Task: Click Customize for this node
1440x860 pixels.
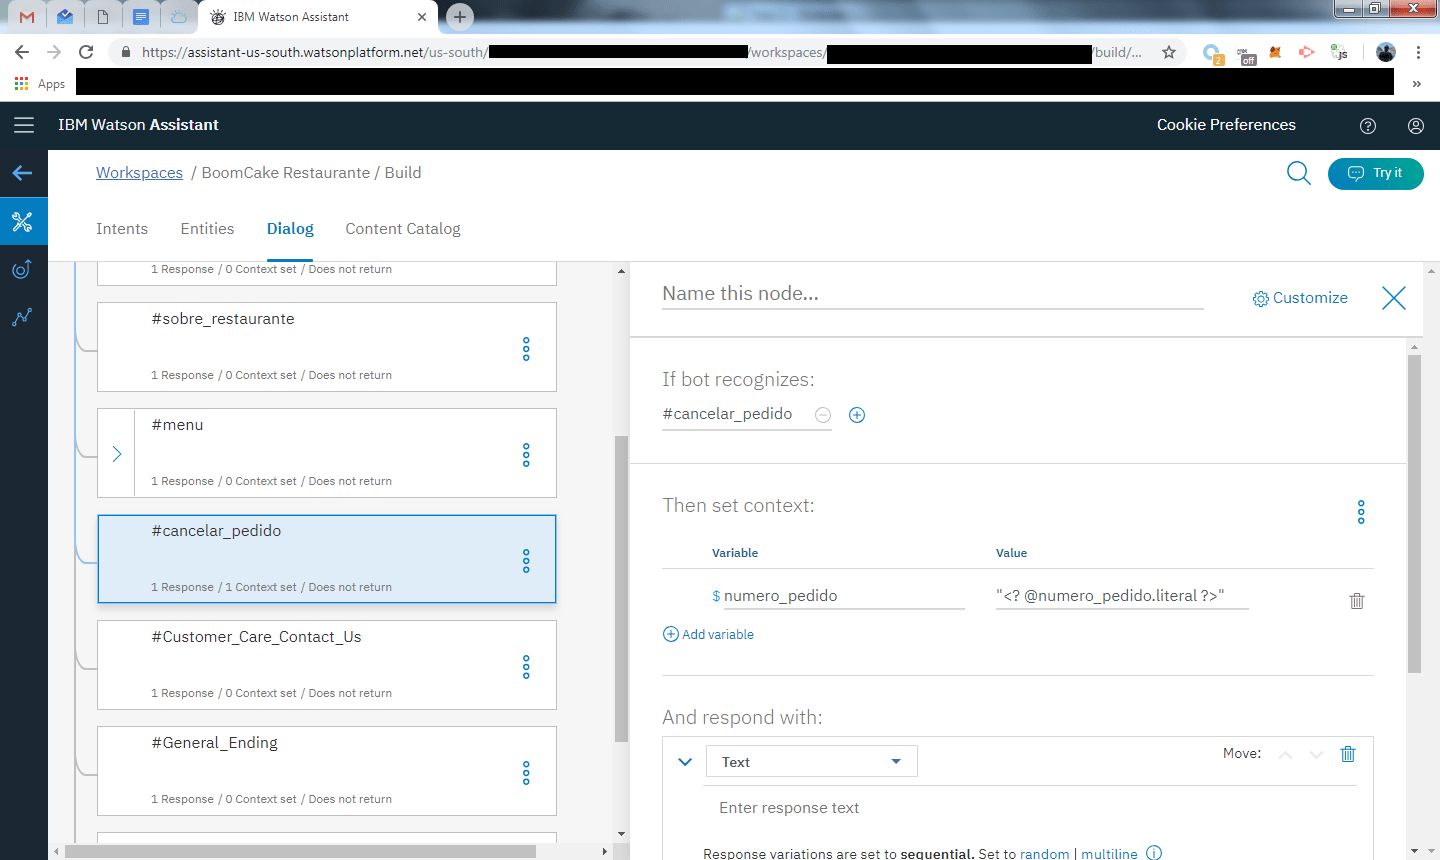Action: (x=1300, y=298)
